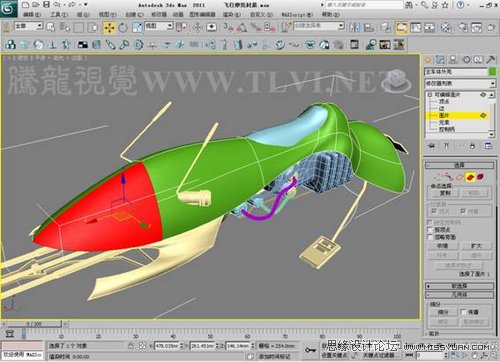
Task: Click the Pin Stack icon below the stack
Action: 432,146
